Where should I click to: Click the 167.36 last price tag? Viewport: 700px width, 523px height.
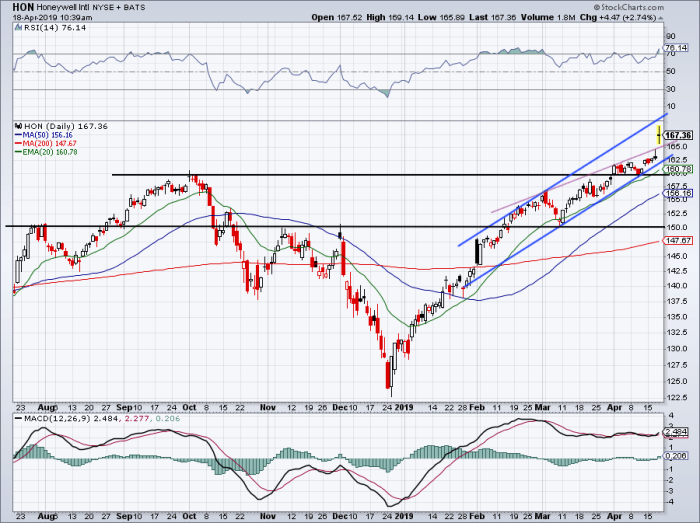[x=679, y=135]
